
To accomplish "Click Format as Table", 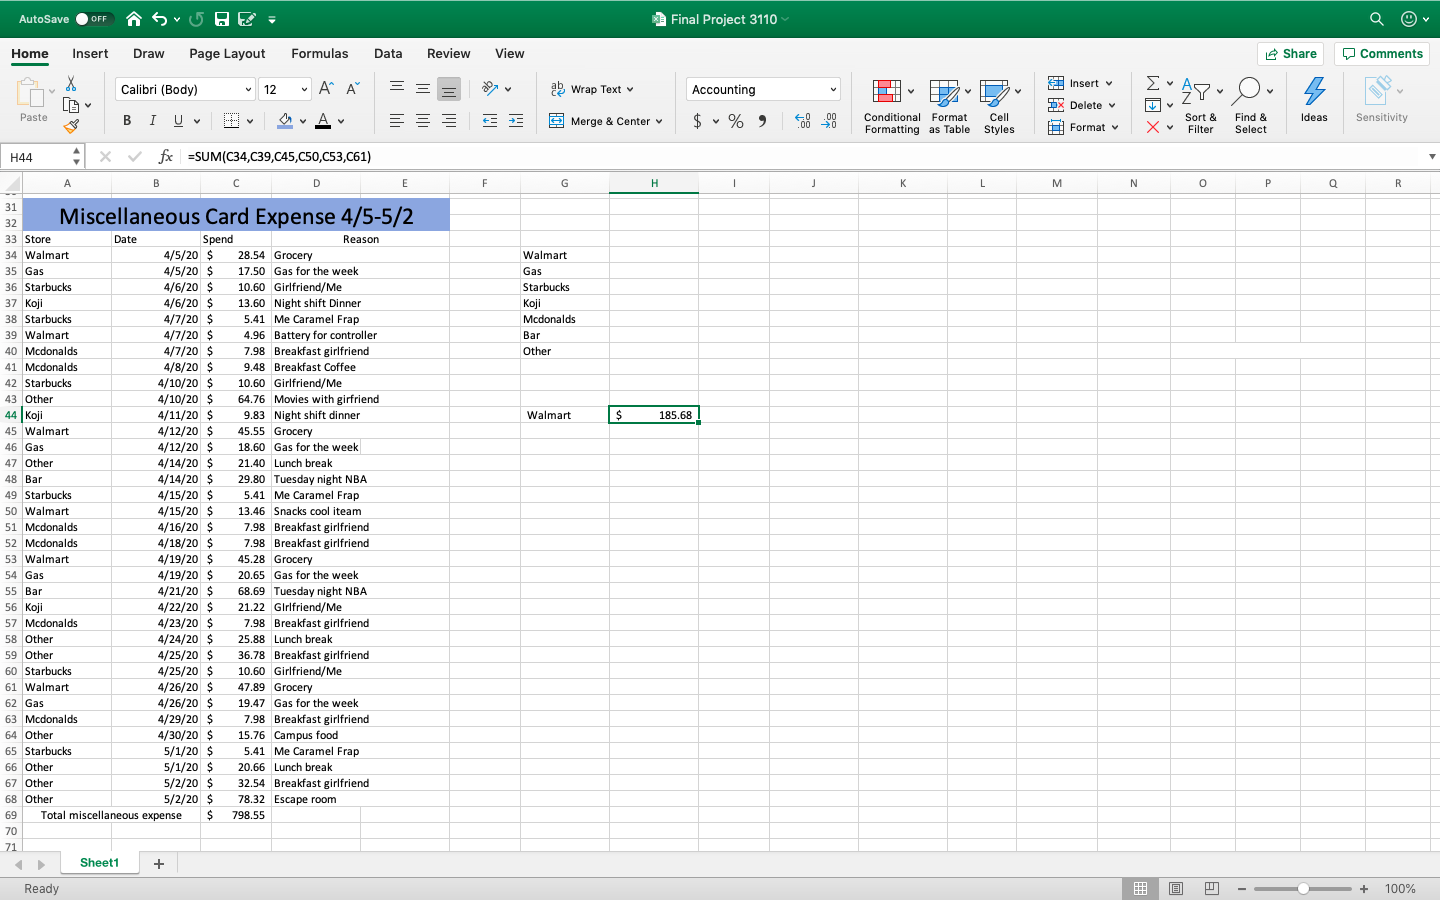I will click(x=949, y=106).
